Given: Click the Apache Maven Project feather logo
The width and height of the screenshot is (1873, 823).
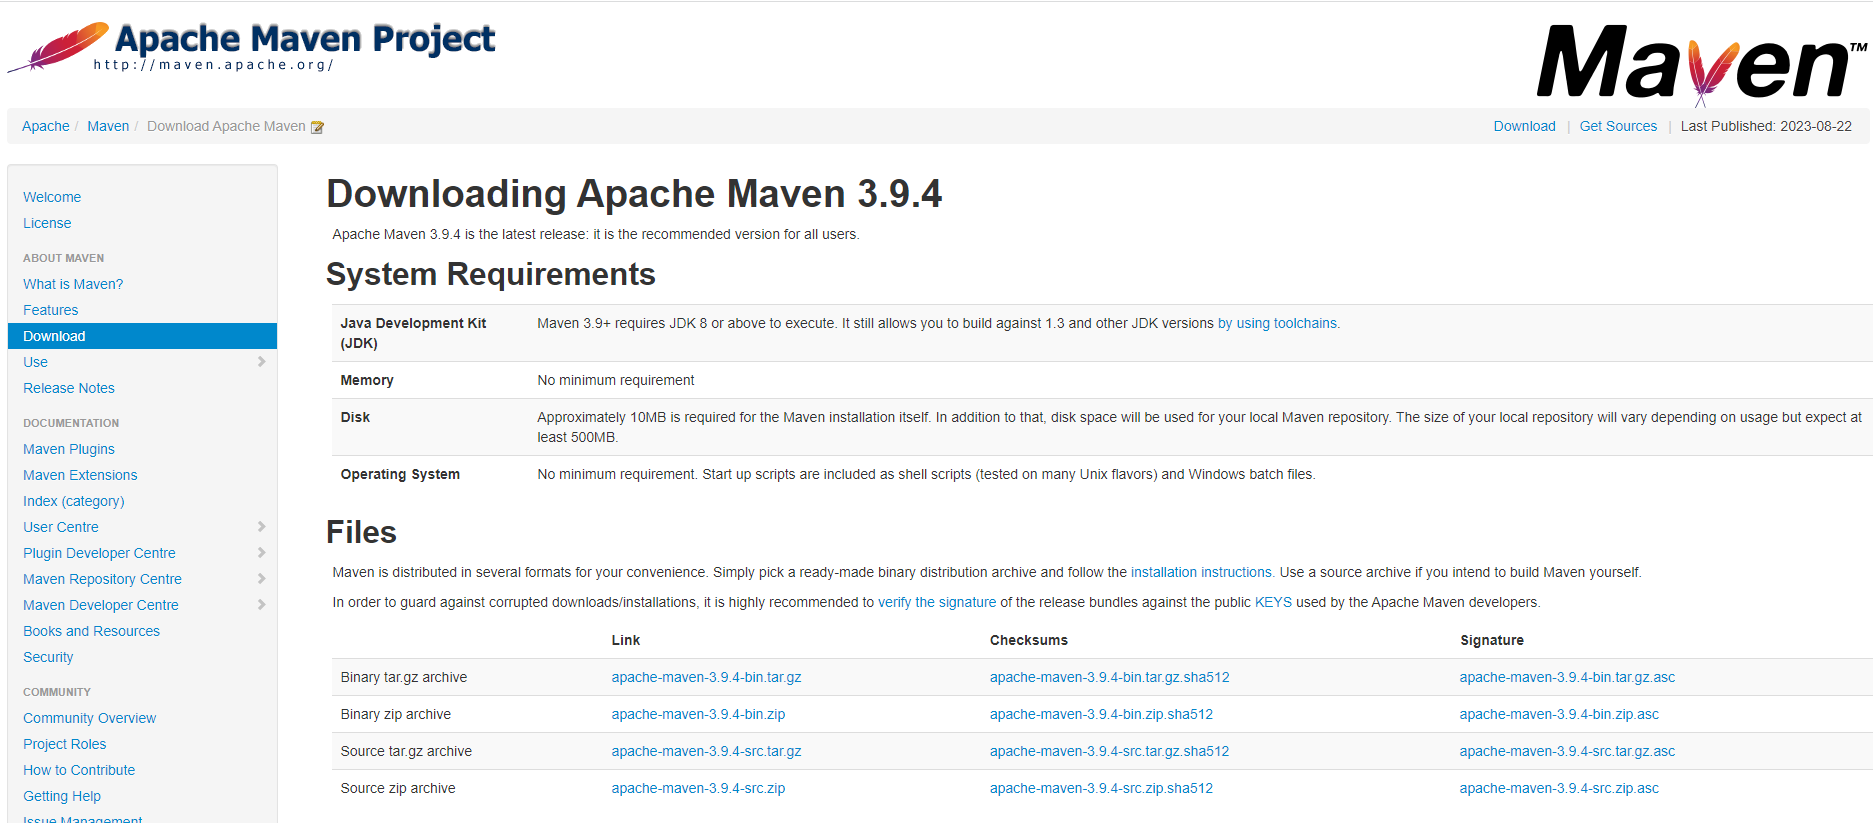Looking at the screenshot, I should (251, 47).
